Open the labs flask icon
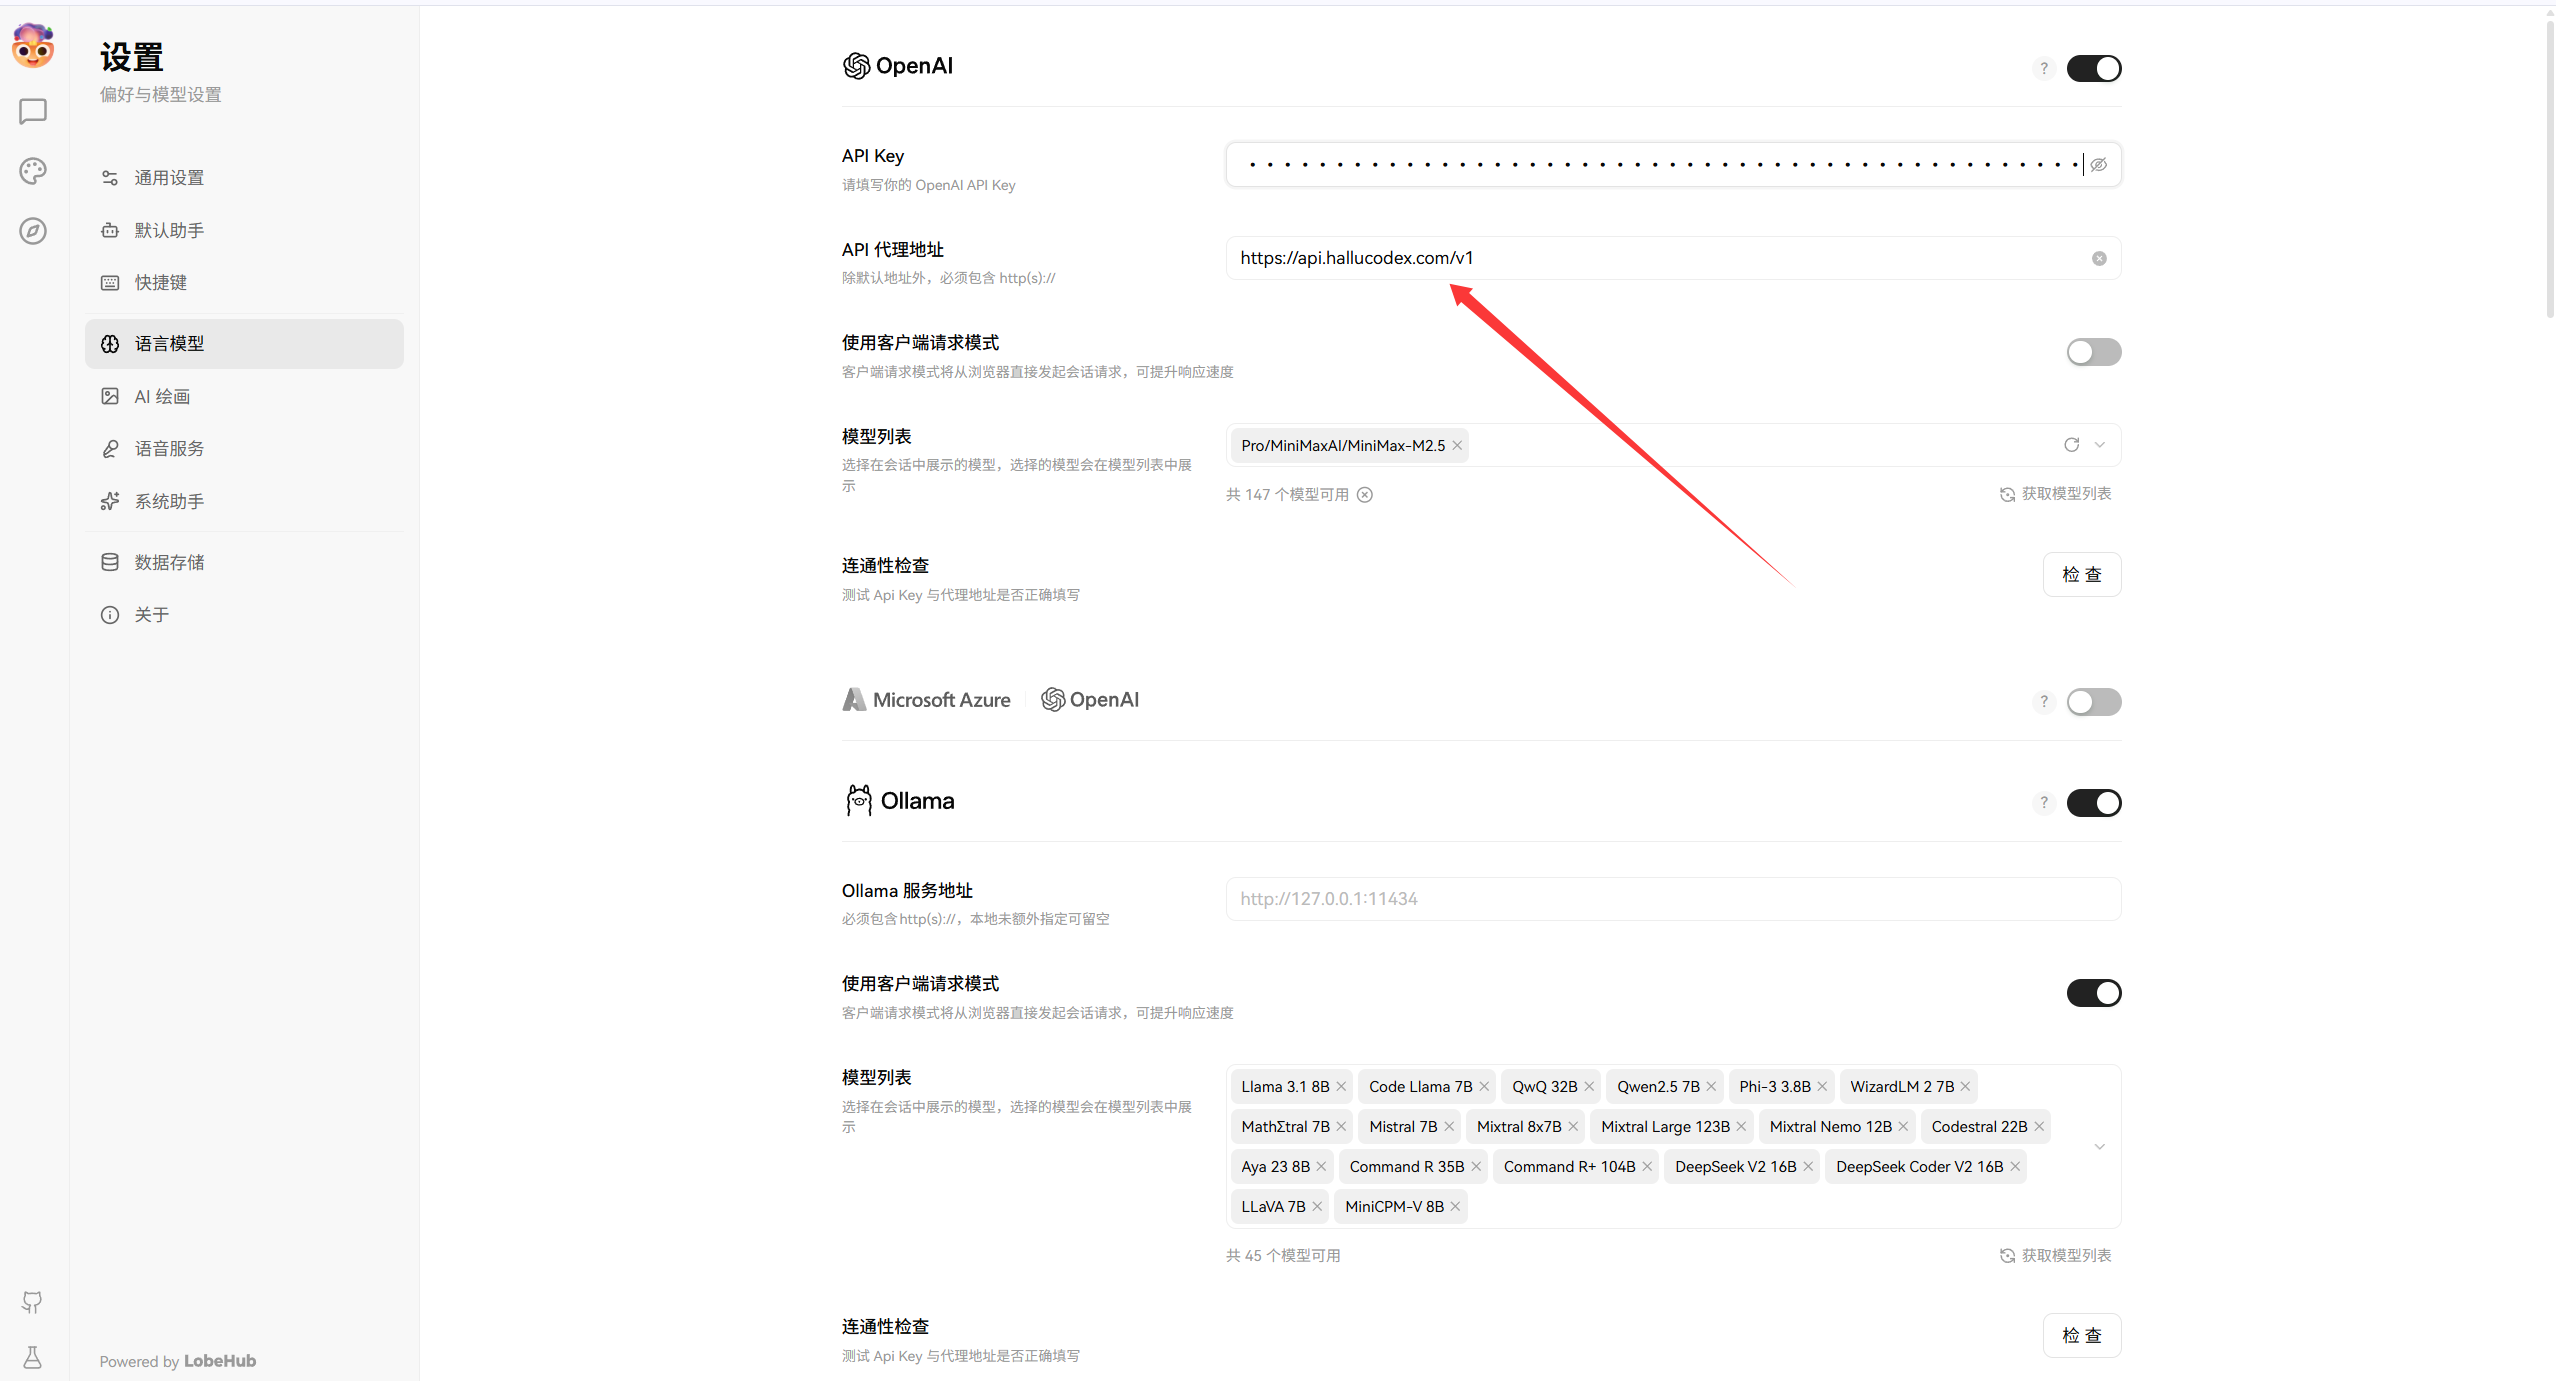The width and height of the screenshot is (2556, 1381). [x=32, y=1357]
